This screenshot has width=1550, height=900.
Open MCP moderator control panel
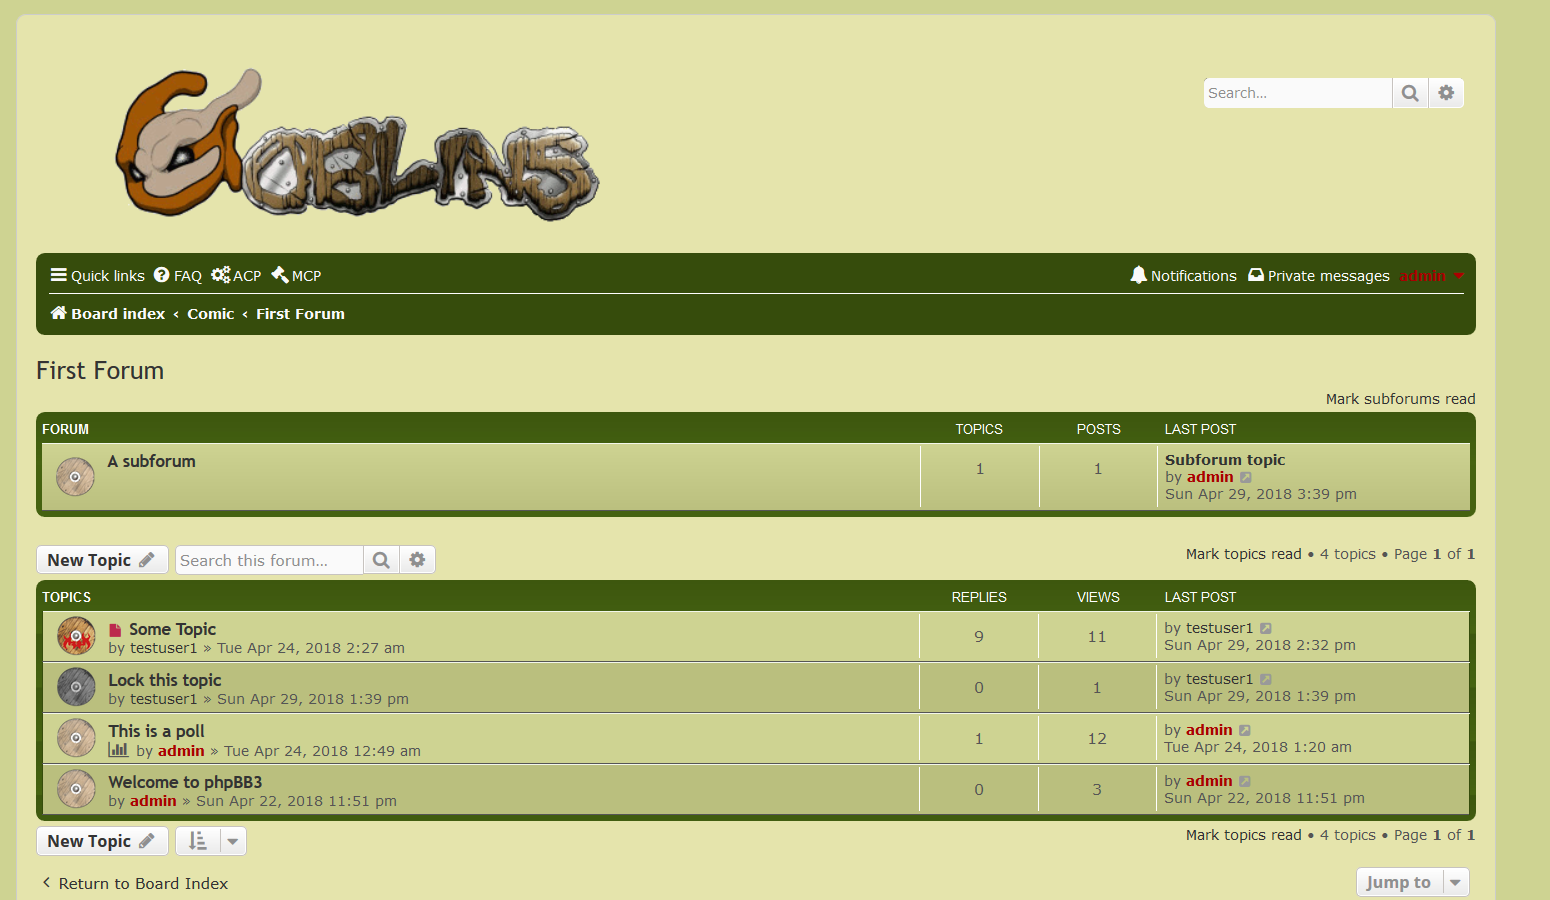[x=296, y=276]
